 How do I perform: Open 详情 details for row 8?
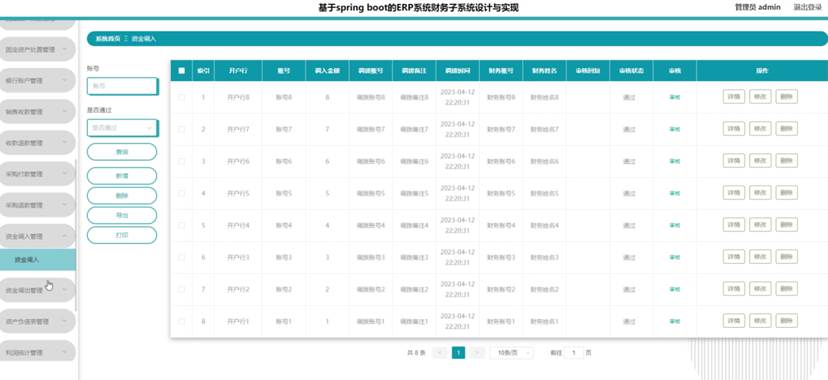click(733, 321)
